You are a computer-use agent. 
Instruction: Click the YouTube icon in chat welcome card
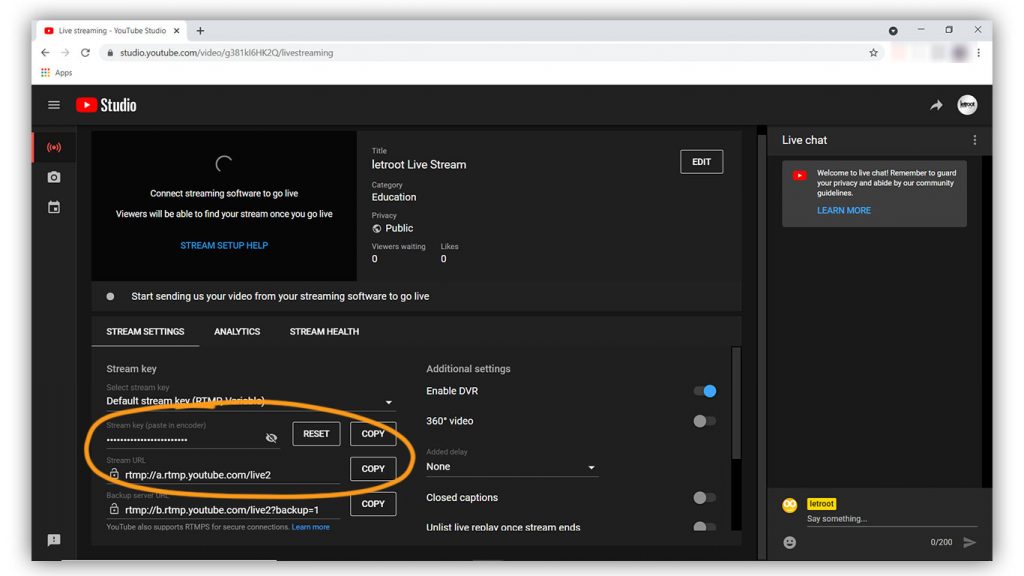tap(799, 175)
